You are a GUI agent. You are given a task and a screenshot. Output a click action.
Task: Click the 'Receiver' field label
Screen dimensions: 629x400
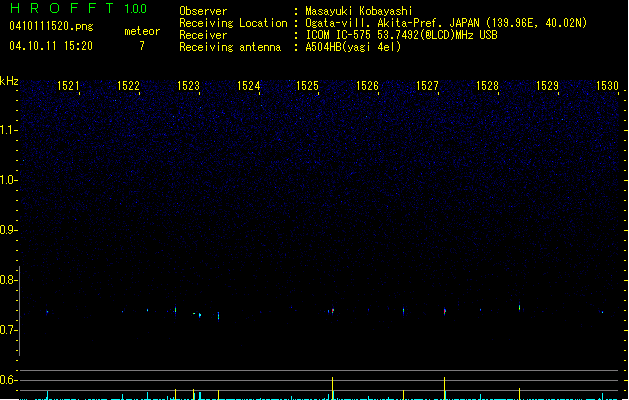pyautogui.click(x=203, y=35)
